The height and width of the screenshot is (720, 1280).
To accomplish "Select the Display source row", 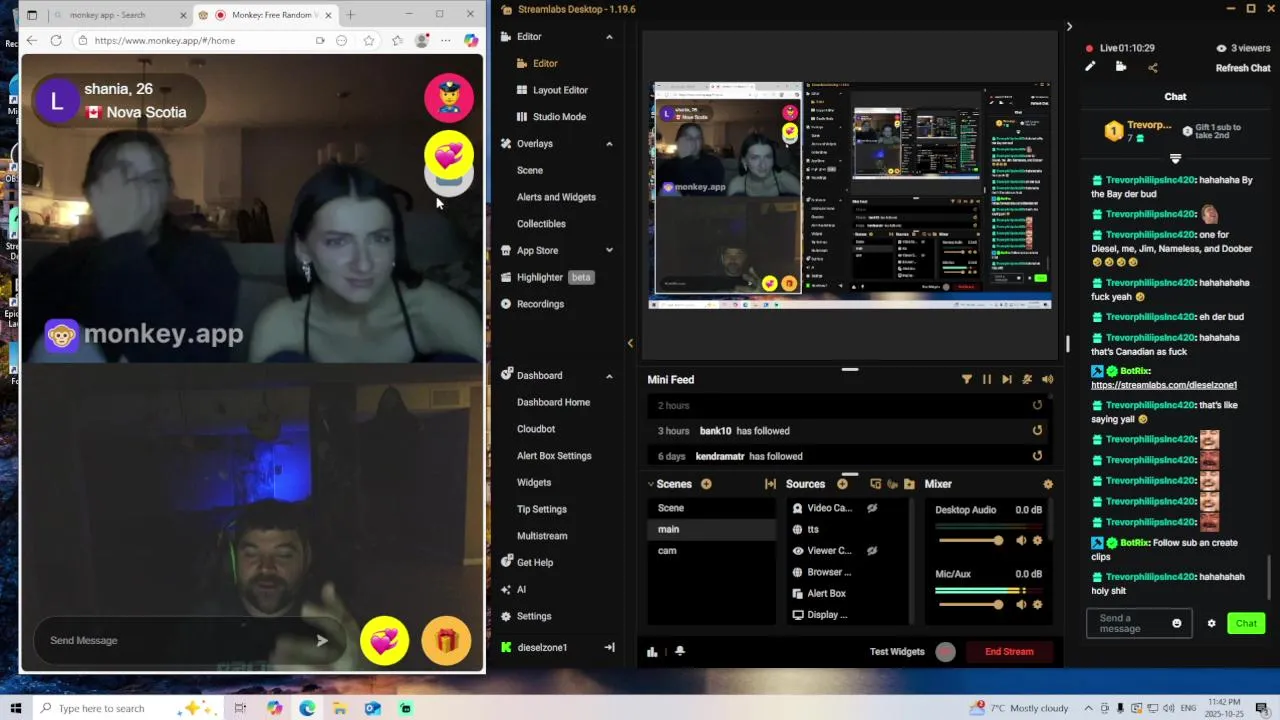I will pos(847,615).
